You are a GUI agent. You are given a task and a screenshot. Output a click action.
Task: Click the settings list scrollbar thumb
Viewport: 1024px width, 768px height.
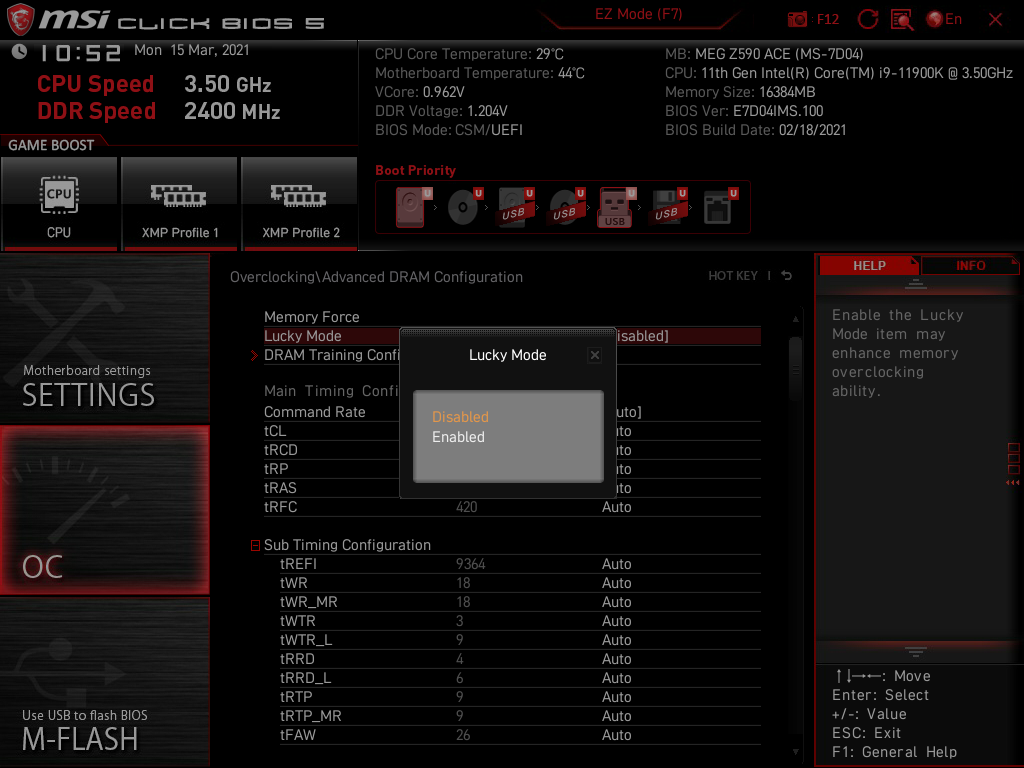795,369
